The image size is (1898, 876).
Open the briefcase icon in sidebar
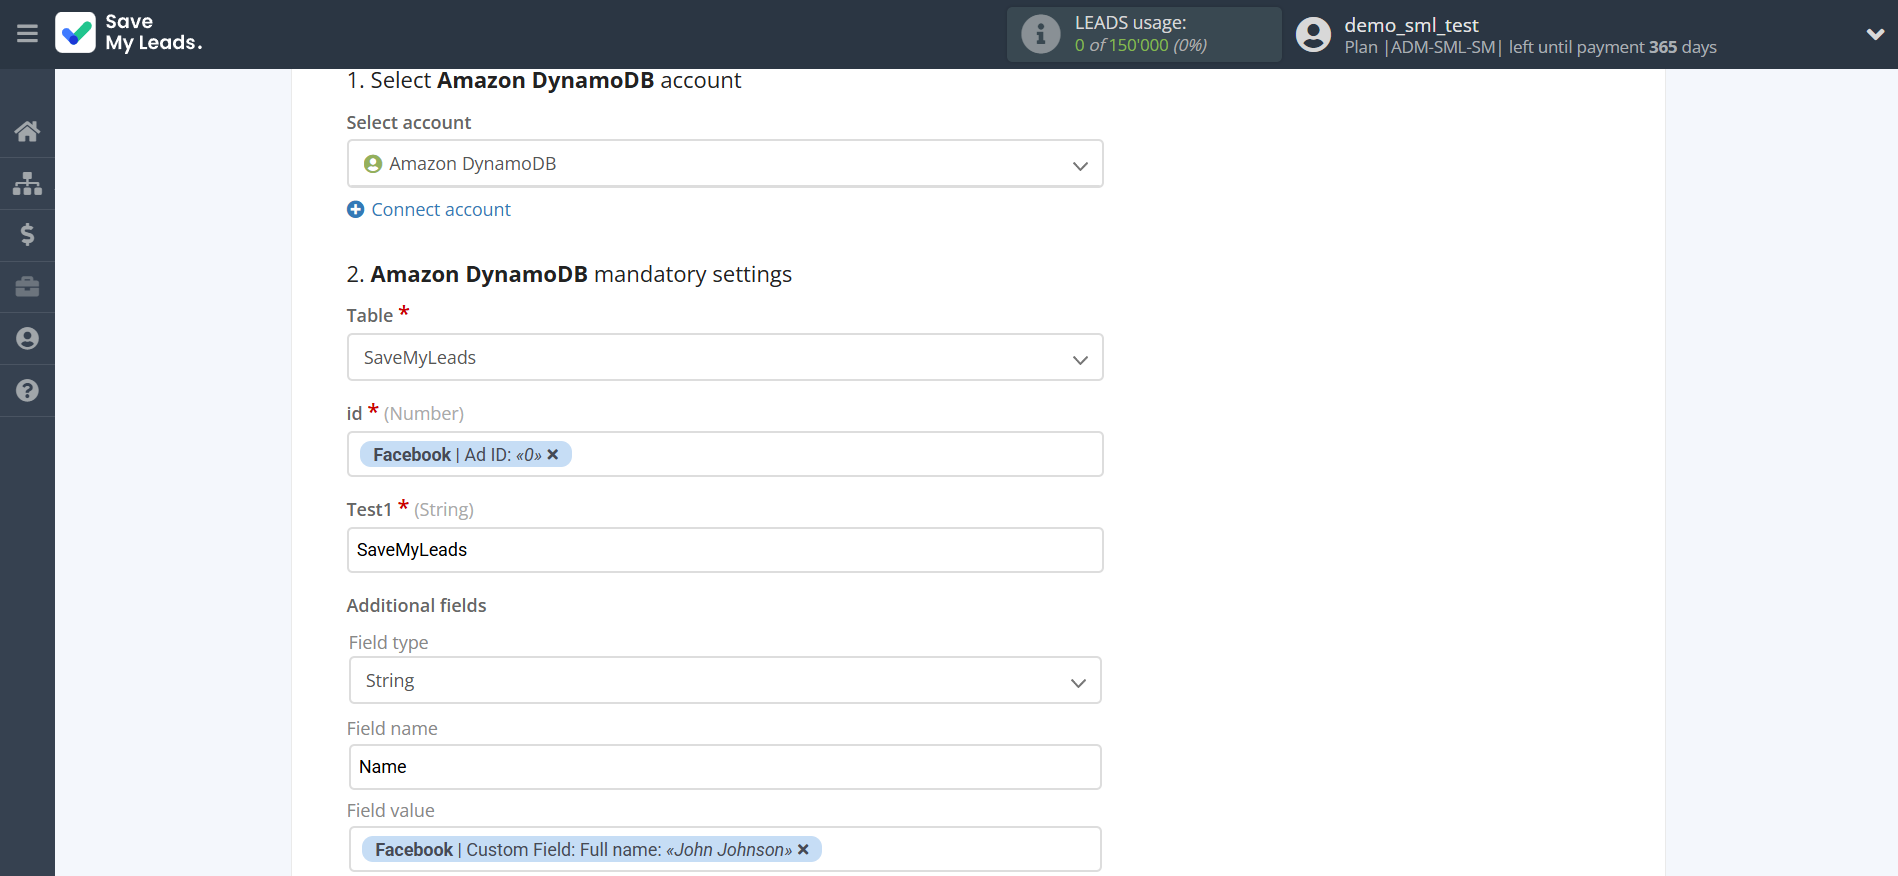pyautogui.click(x=27, y=287)
